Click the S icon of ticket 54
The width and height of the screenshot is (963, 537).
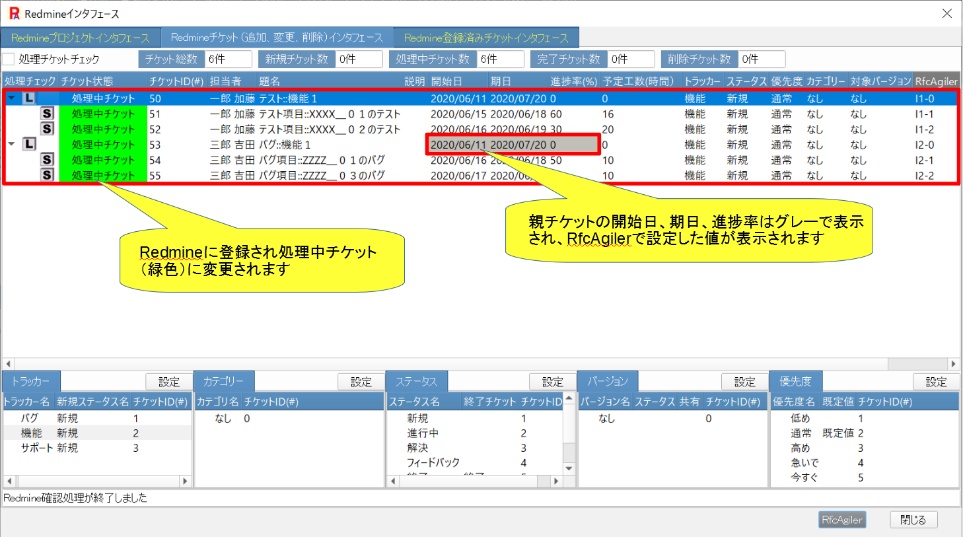(x=47, y=159)
